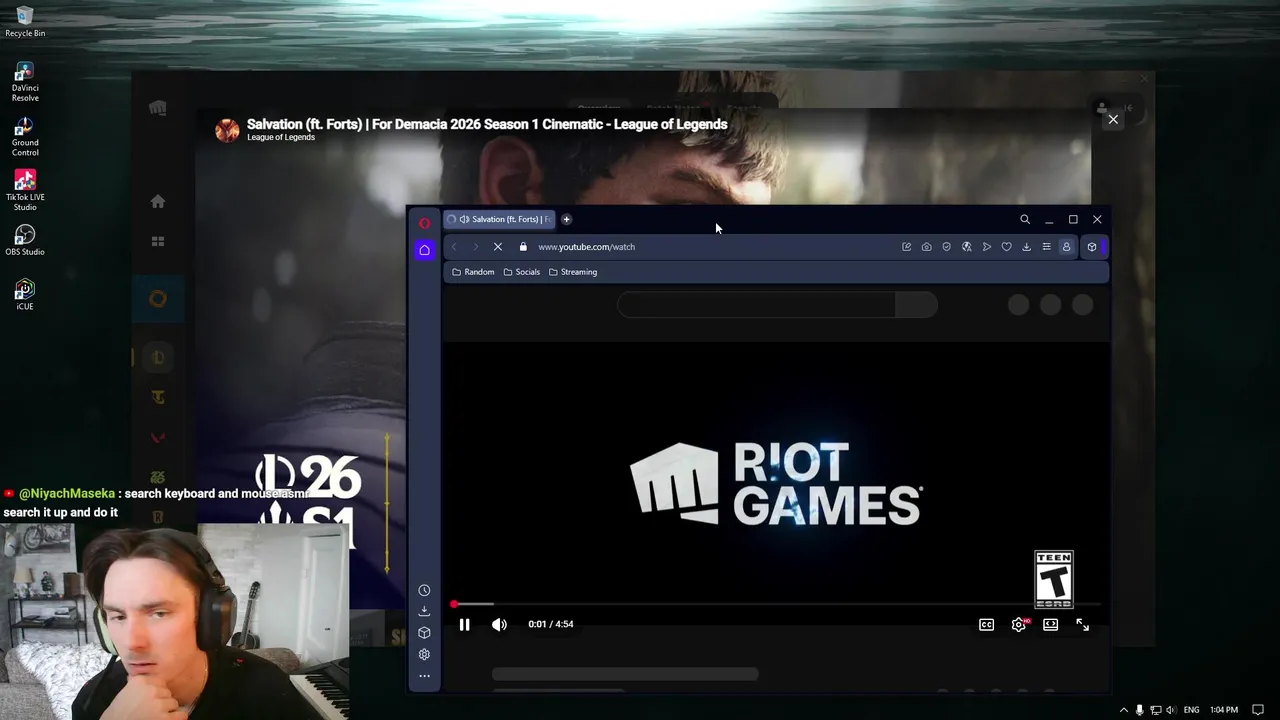This screenshot has width=1280, height=720.
Task: Click the microphone tray icon
Action: (1139, 710)
